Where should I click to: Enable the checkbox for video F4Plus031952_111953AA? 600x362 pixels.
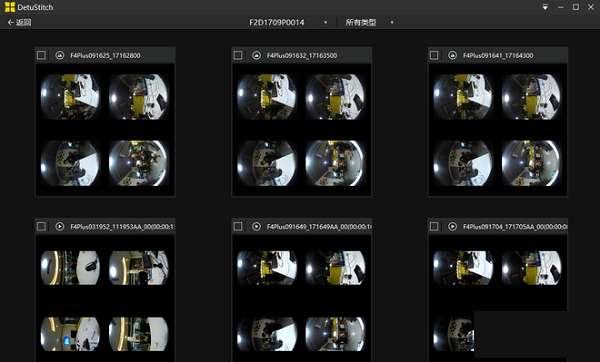coord(41,227)
